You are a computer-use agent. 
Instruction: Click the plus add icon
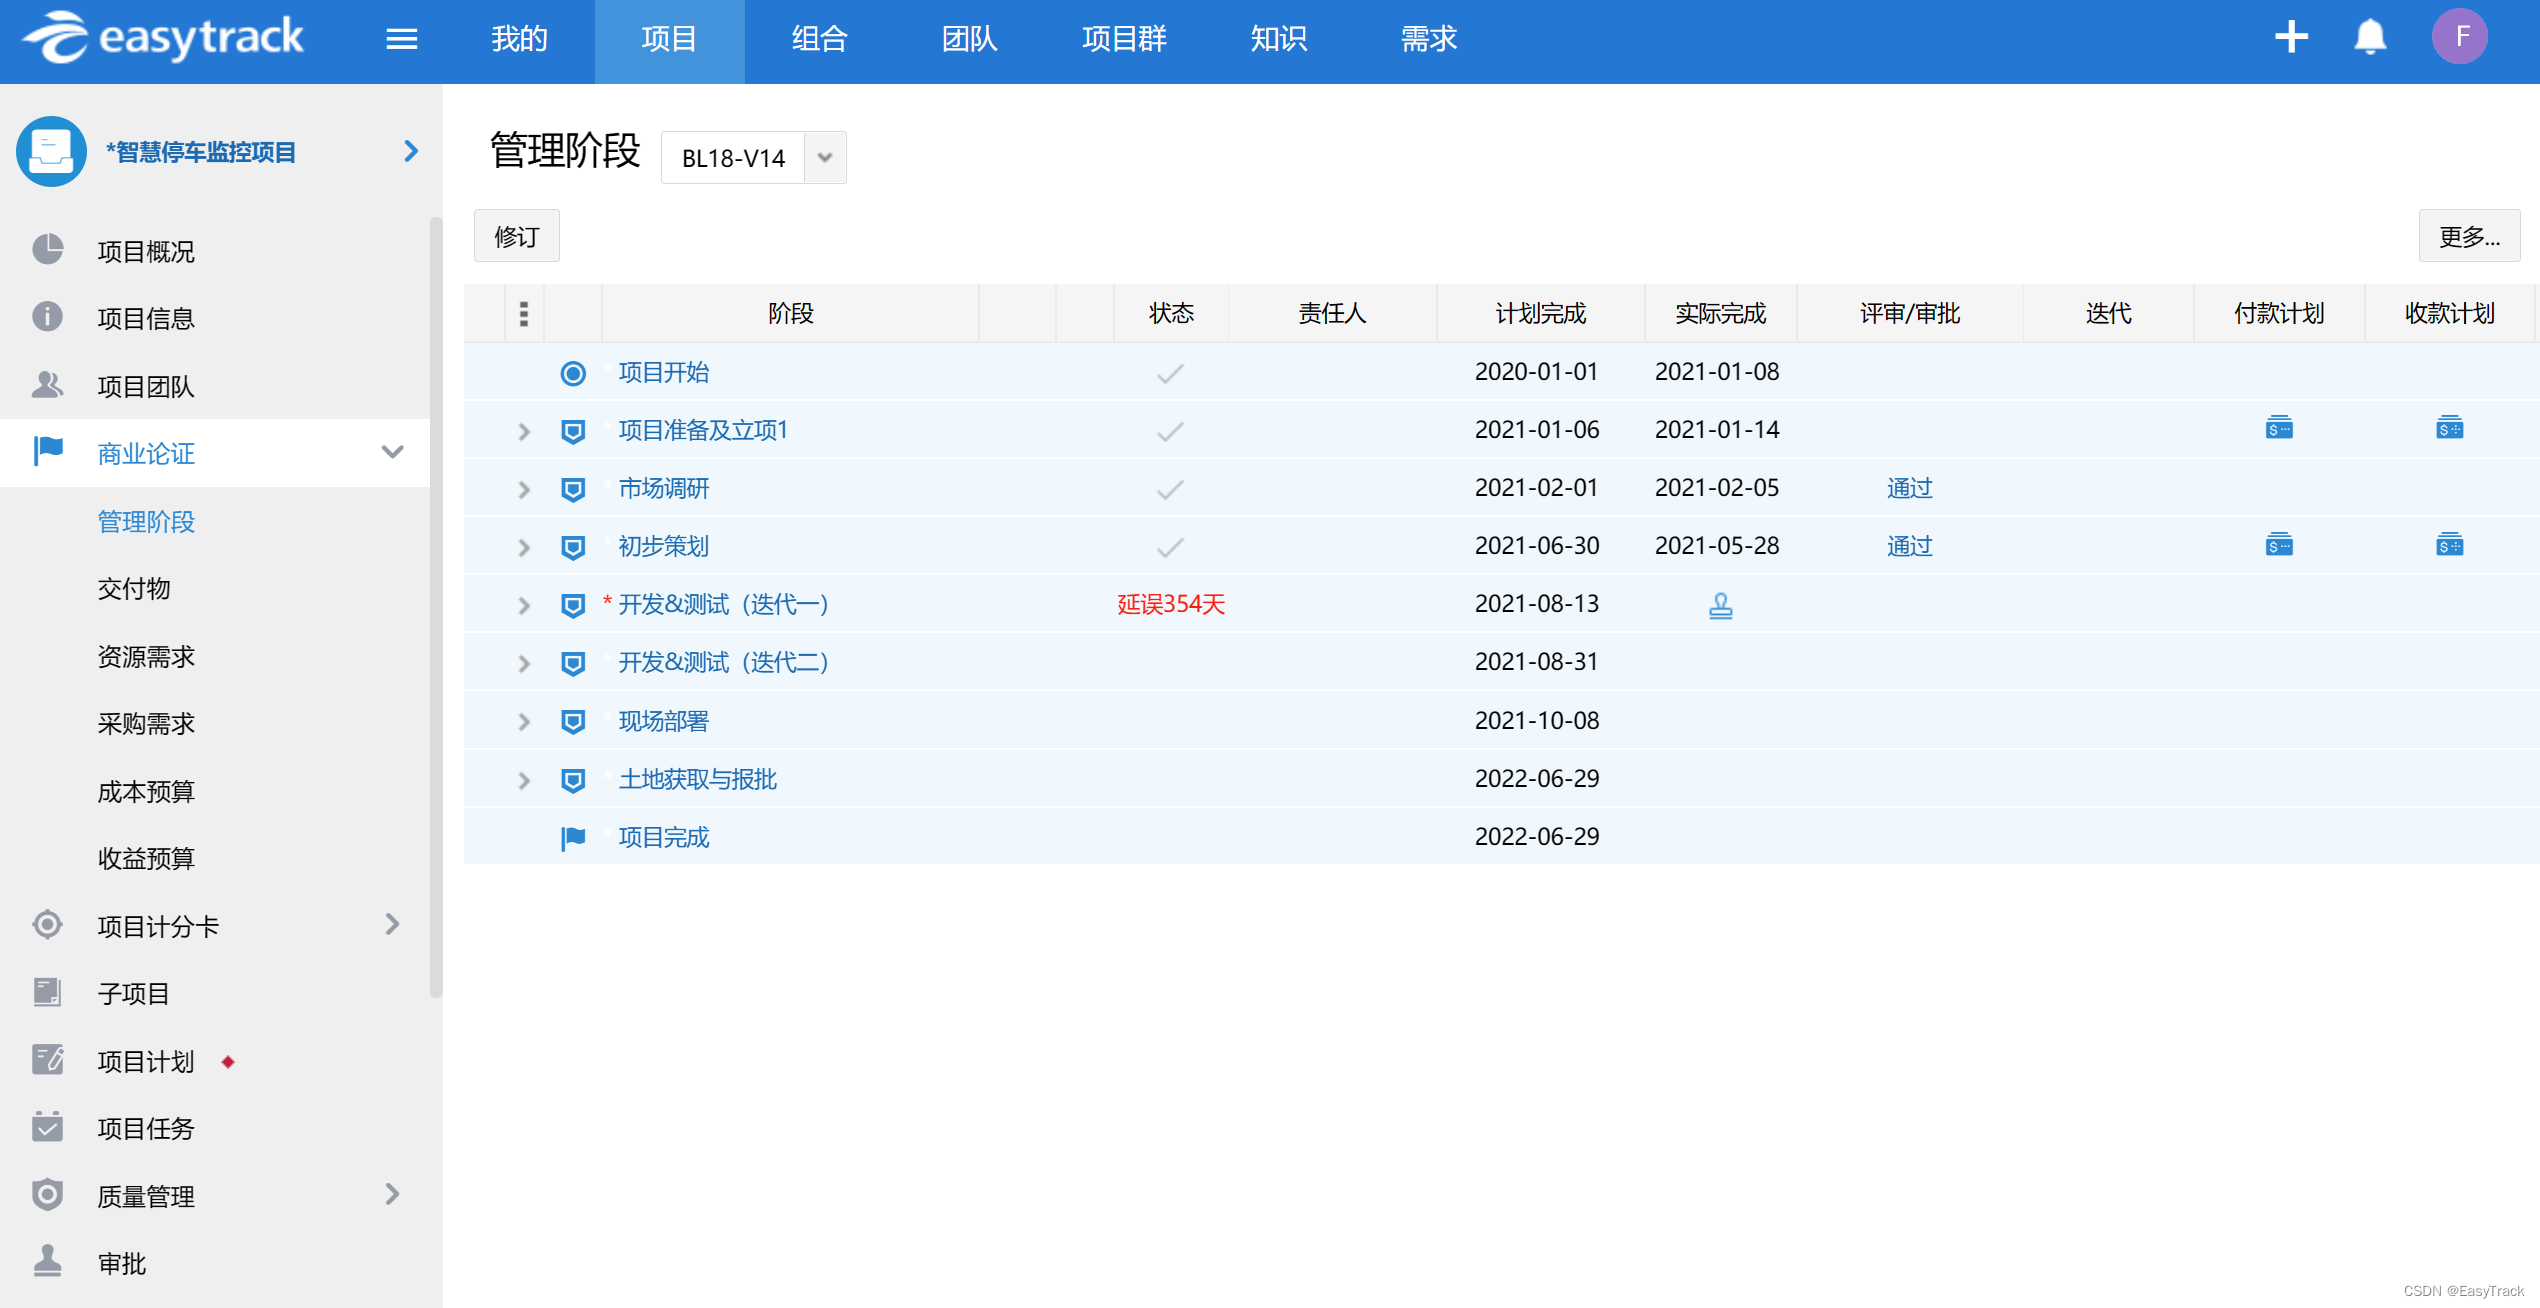(2291, 38)
